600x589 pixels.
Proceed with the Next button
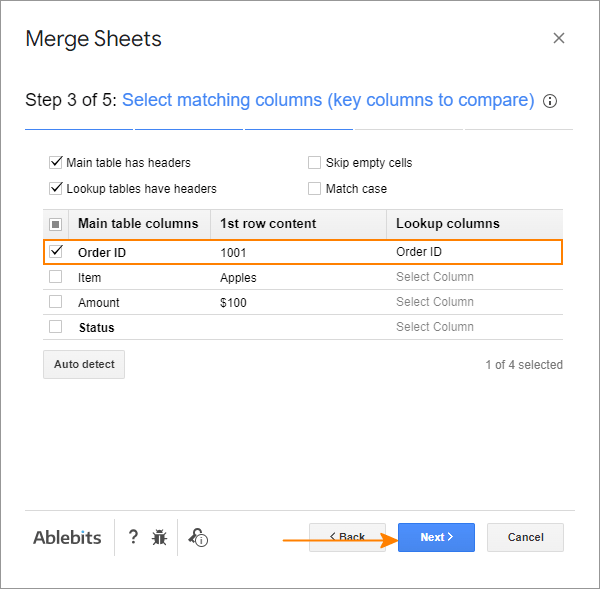point(436,537)
